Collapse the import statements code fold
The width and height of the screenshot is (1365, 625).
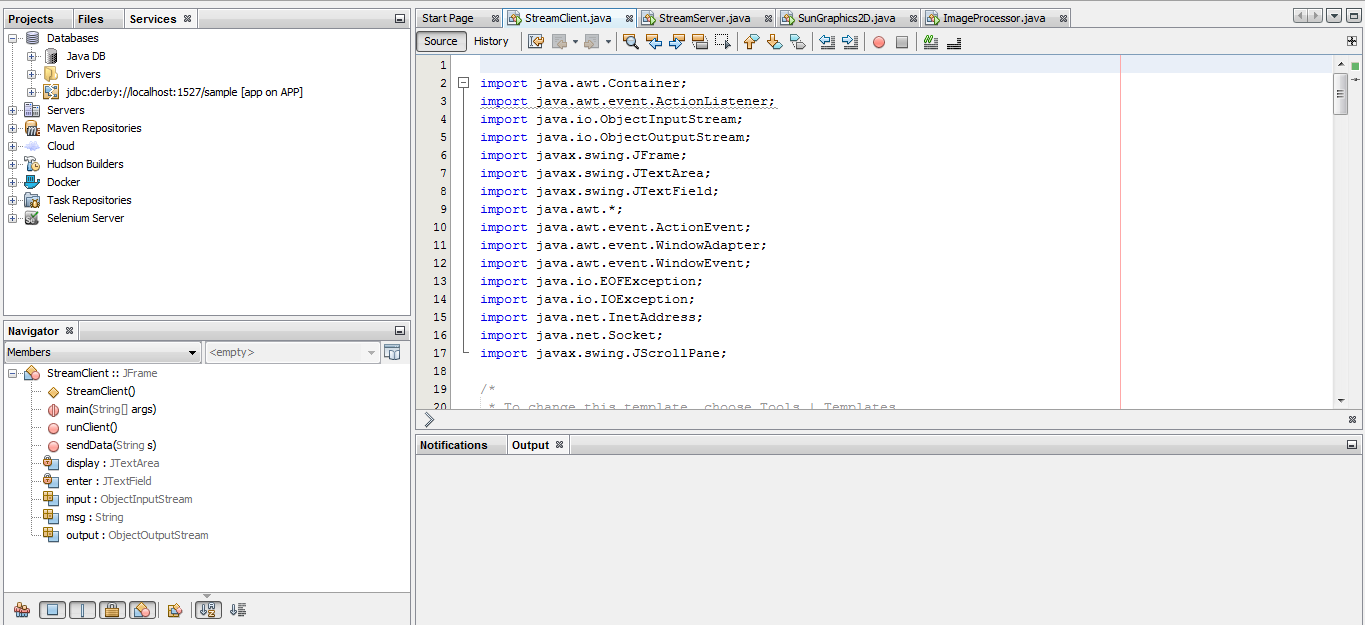463,84
